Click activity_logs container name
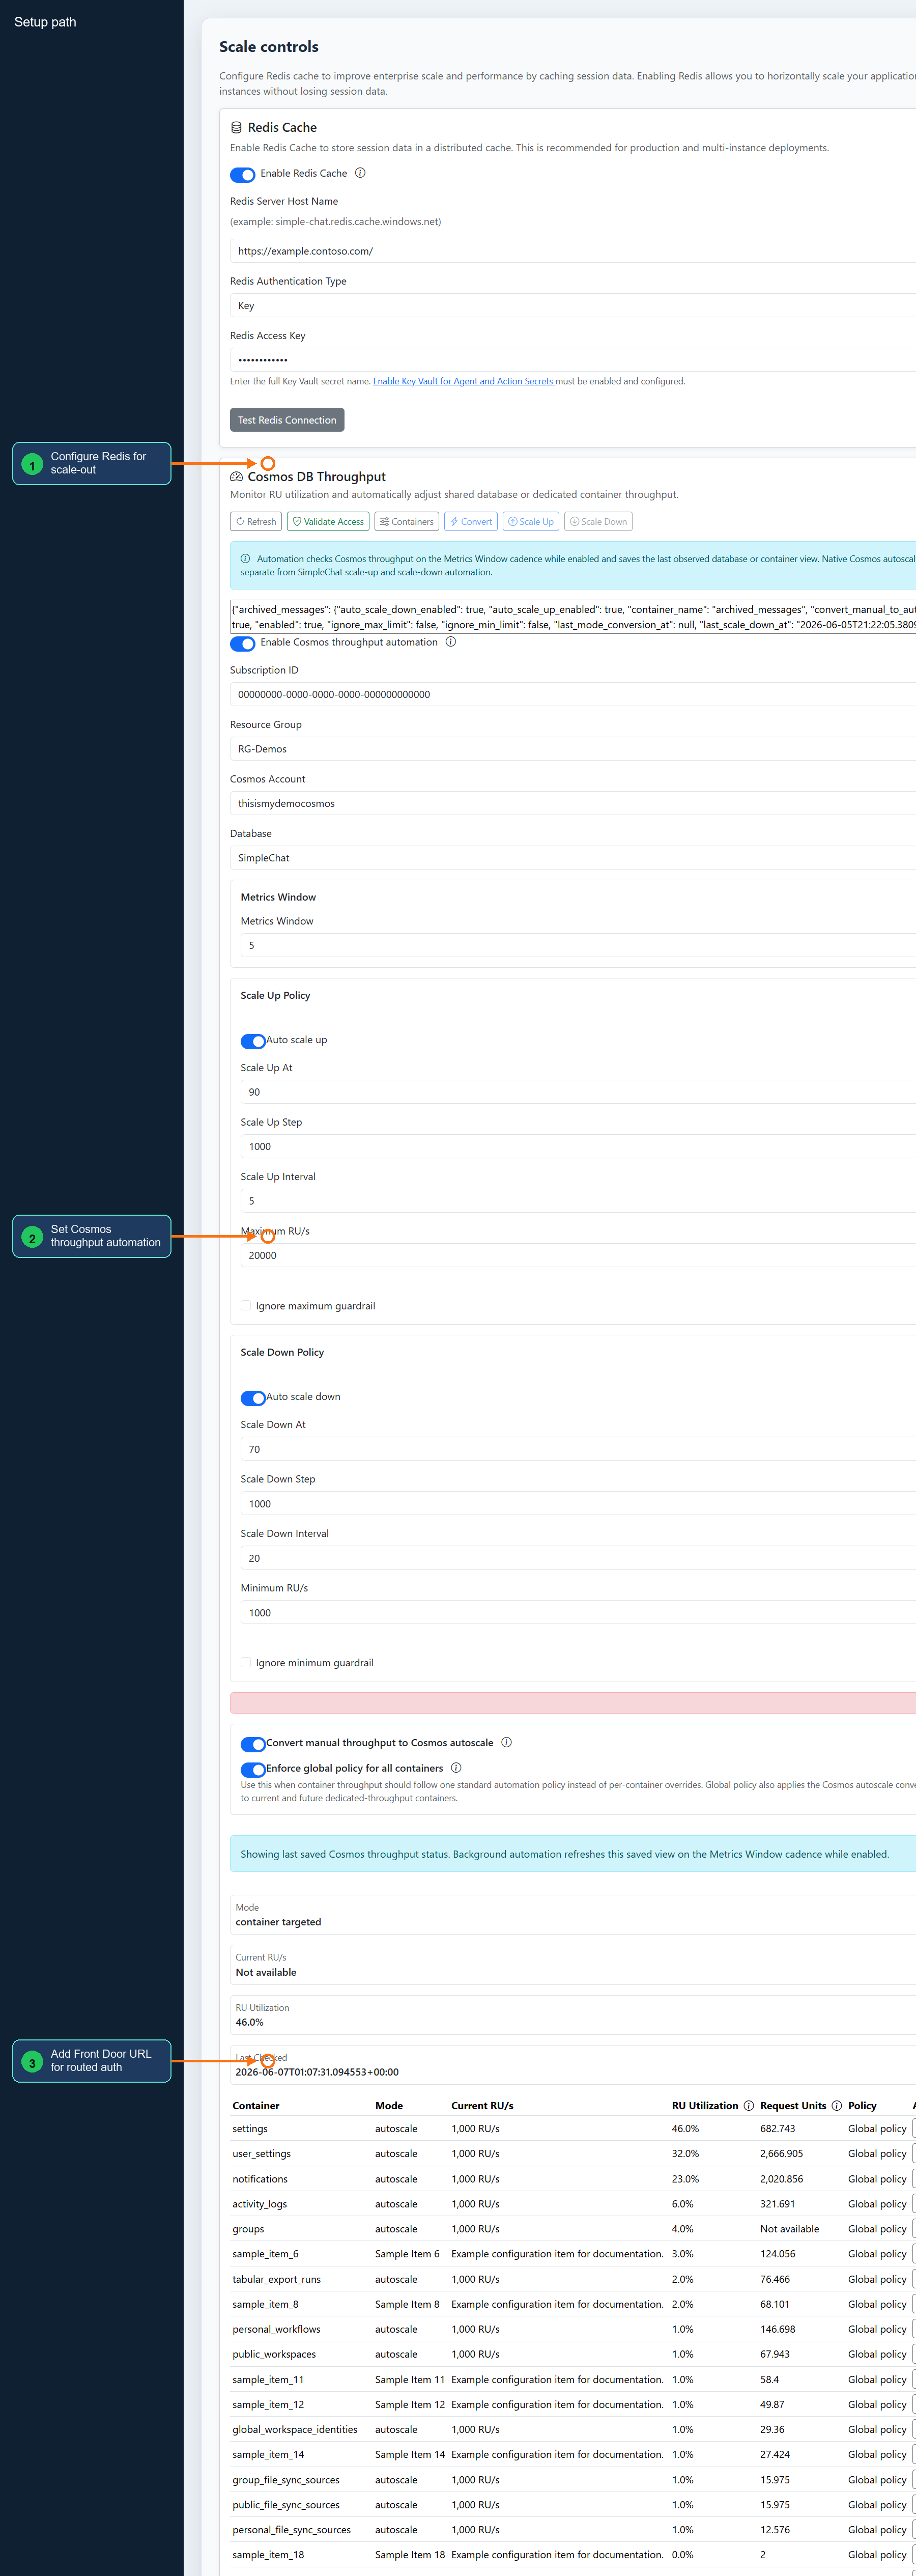This screenshot has height=2576, width=916. [260, 2204]
